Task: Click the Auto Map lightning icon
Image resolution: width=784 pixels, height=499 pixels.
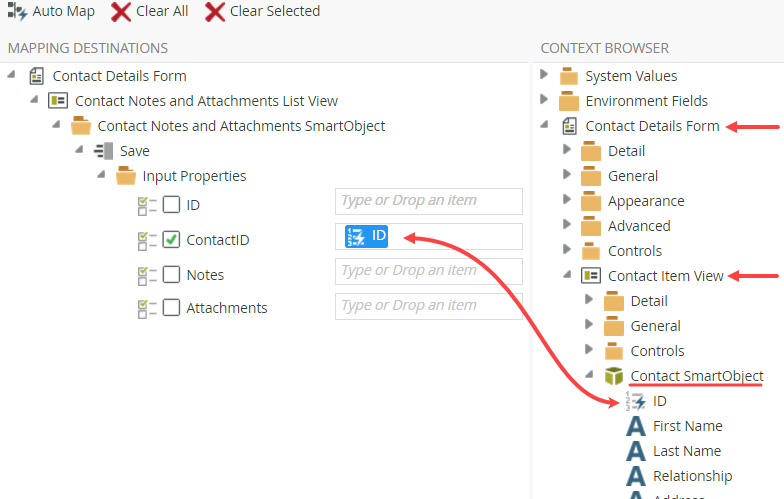Action: [17, 12]
